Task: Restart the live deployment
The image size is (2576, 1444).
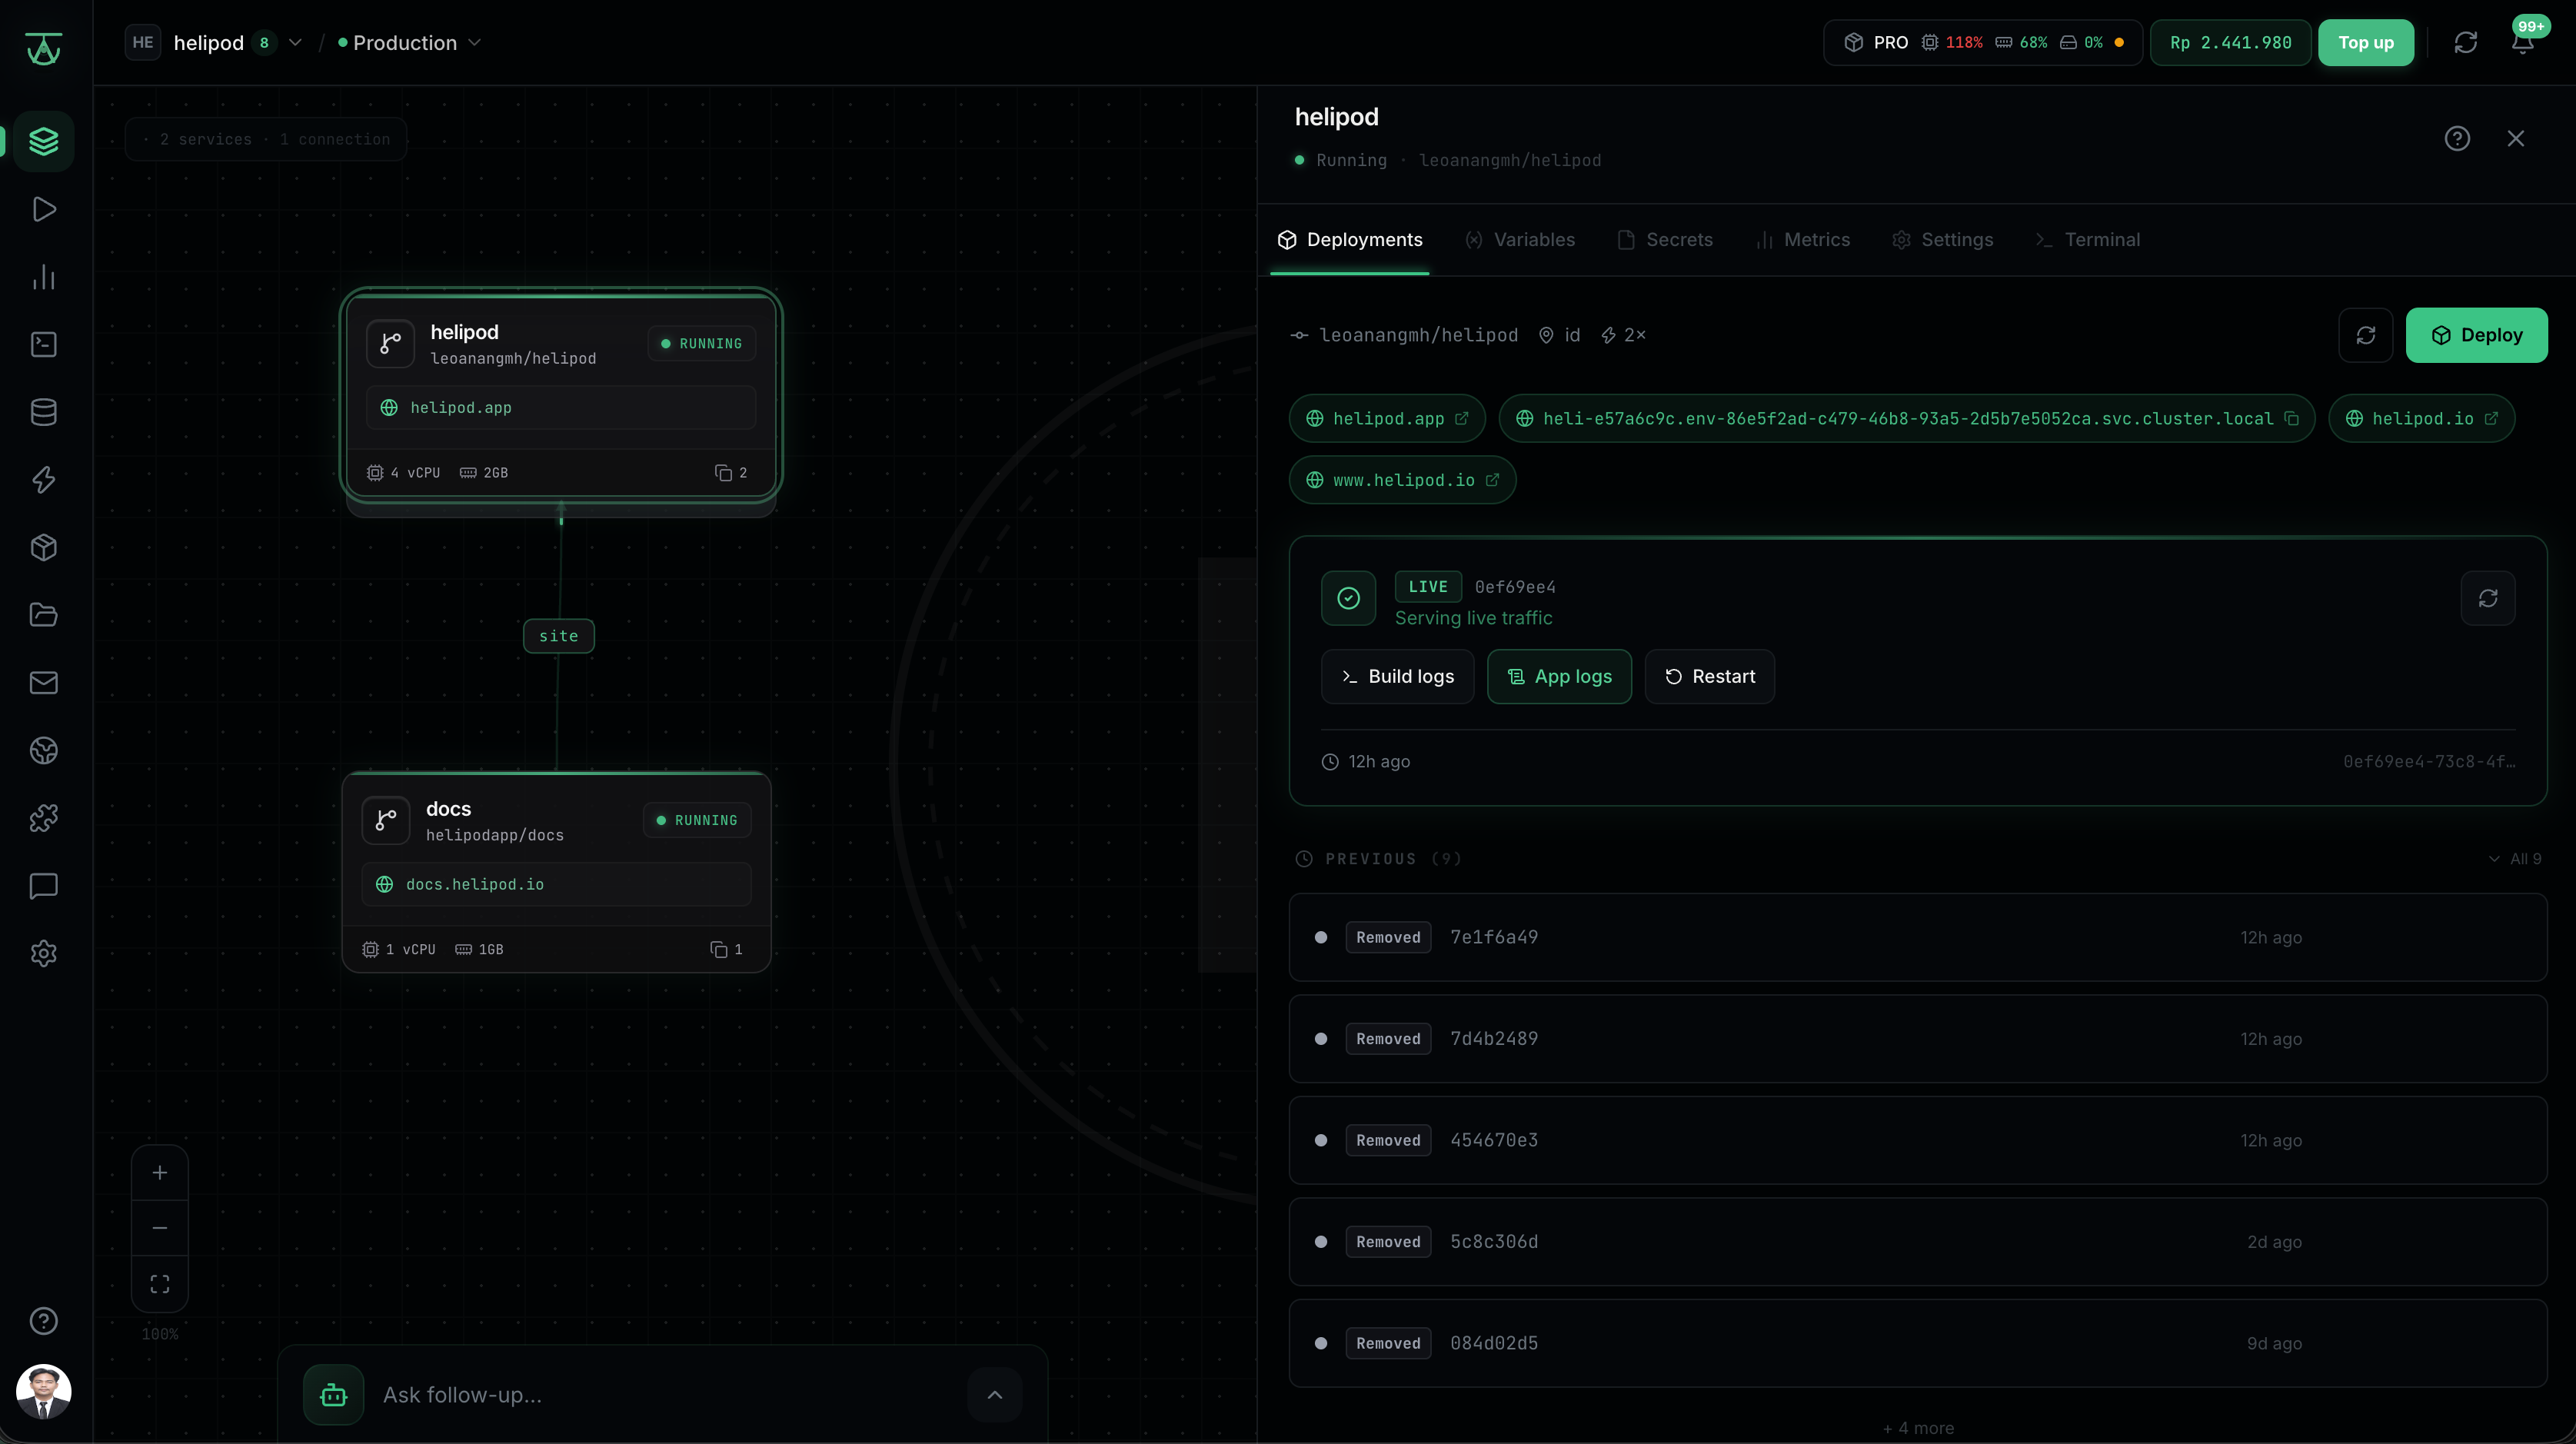Action: point(1710,676)
